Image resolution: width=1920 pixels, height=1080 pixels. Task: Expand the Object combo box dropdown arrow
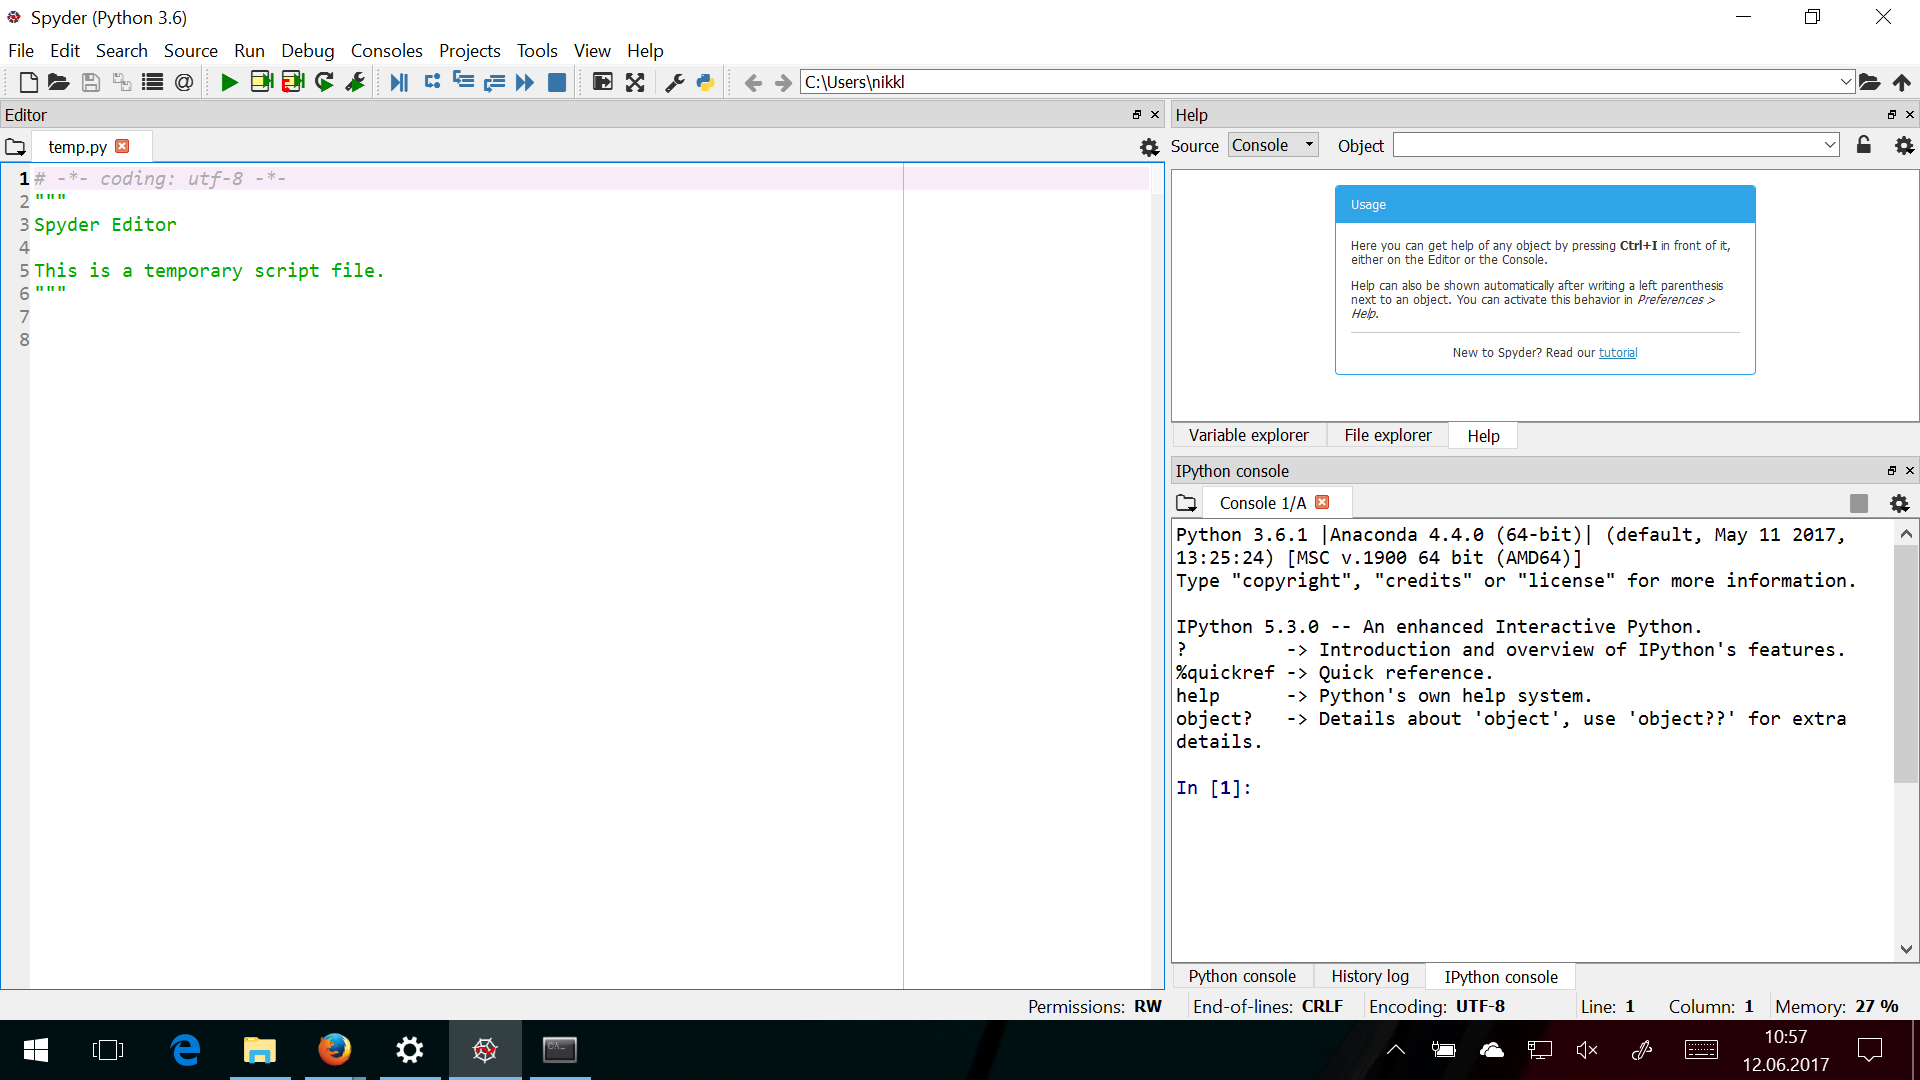[x=1830, y=145]
